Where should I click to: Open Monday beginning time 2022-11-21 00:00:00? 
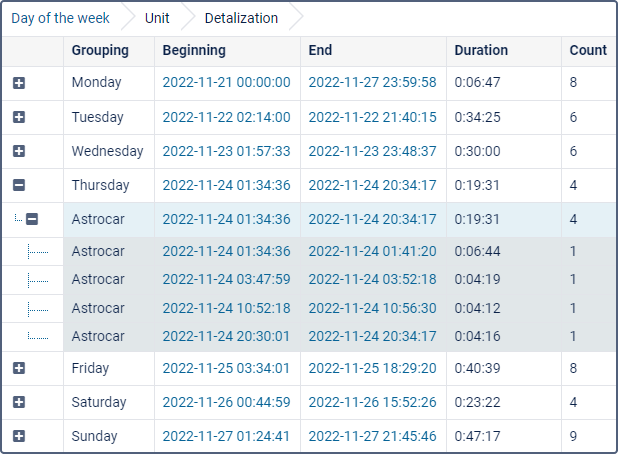226,83
